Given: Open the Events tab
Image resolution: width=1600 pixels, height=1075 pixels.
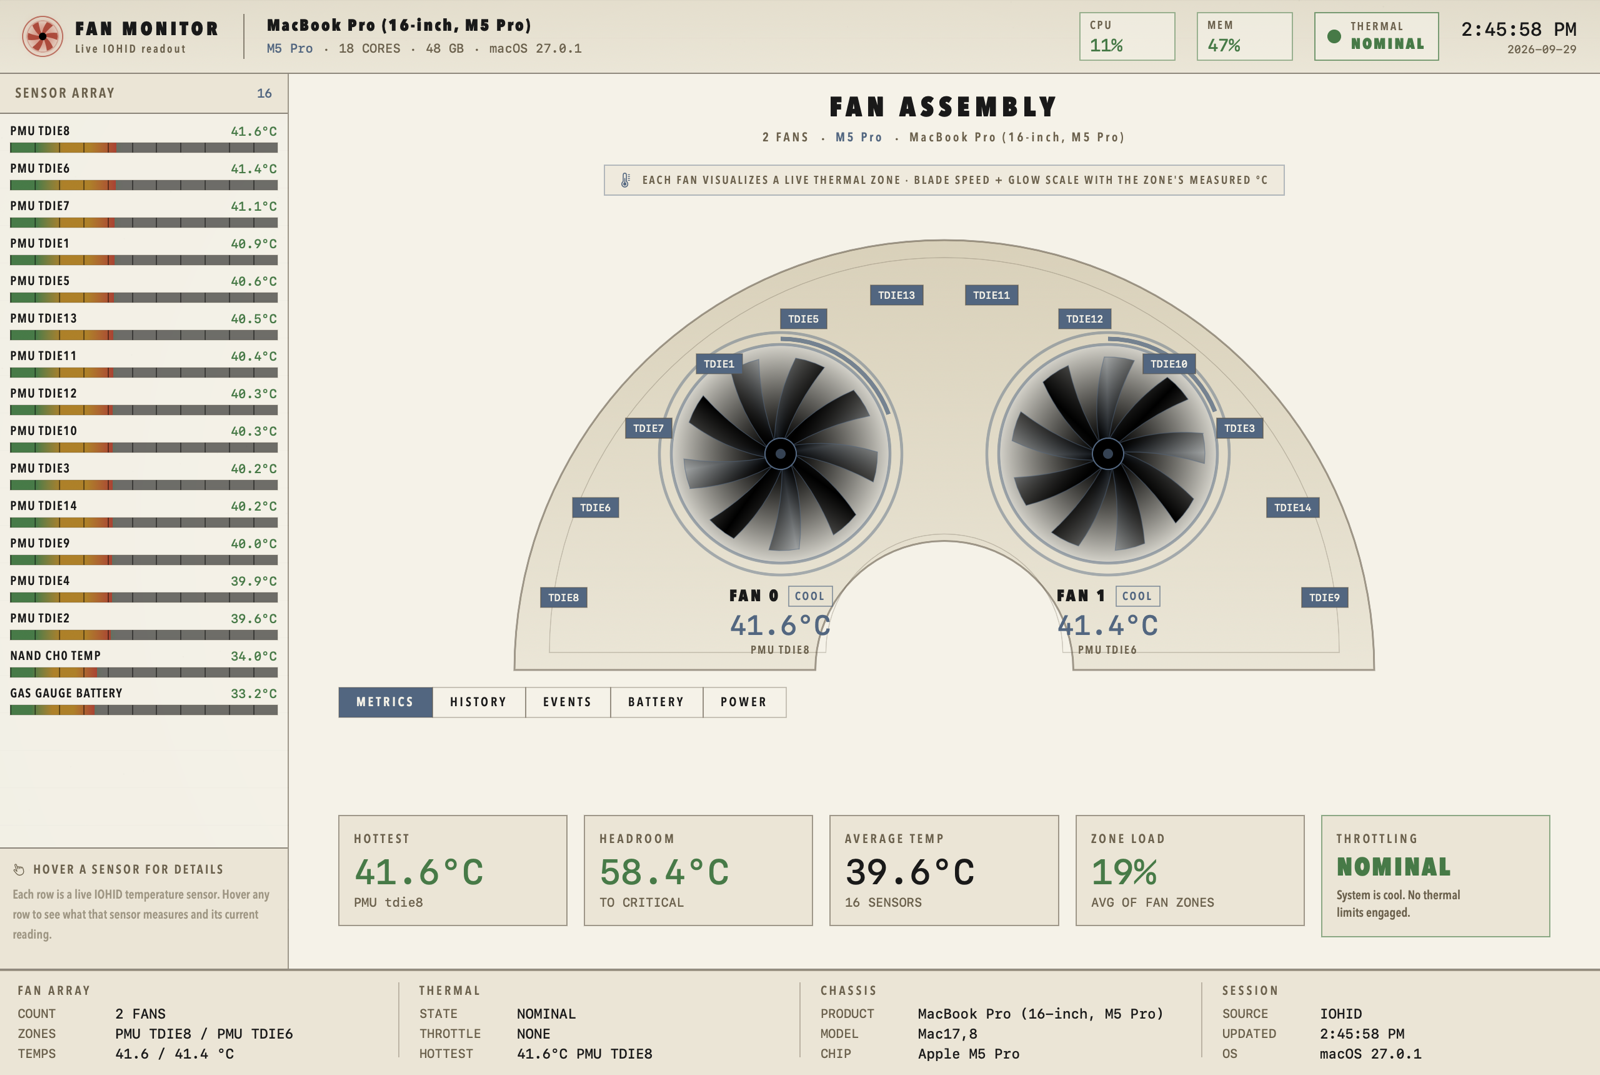Looking at the screenshot, I should [x=567, y=702].
